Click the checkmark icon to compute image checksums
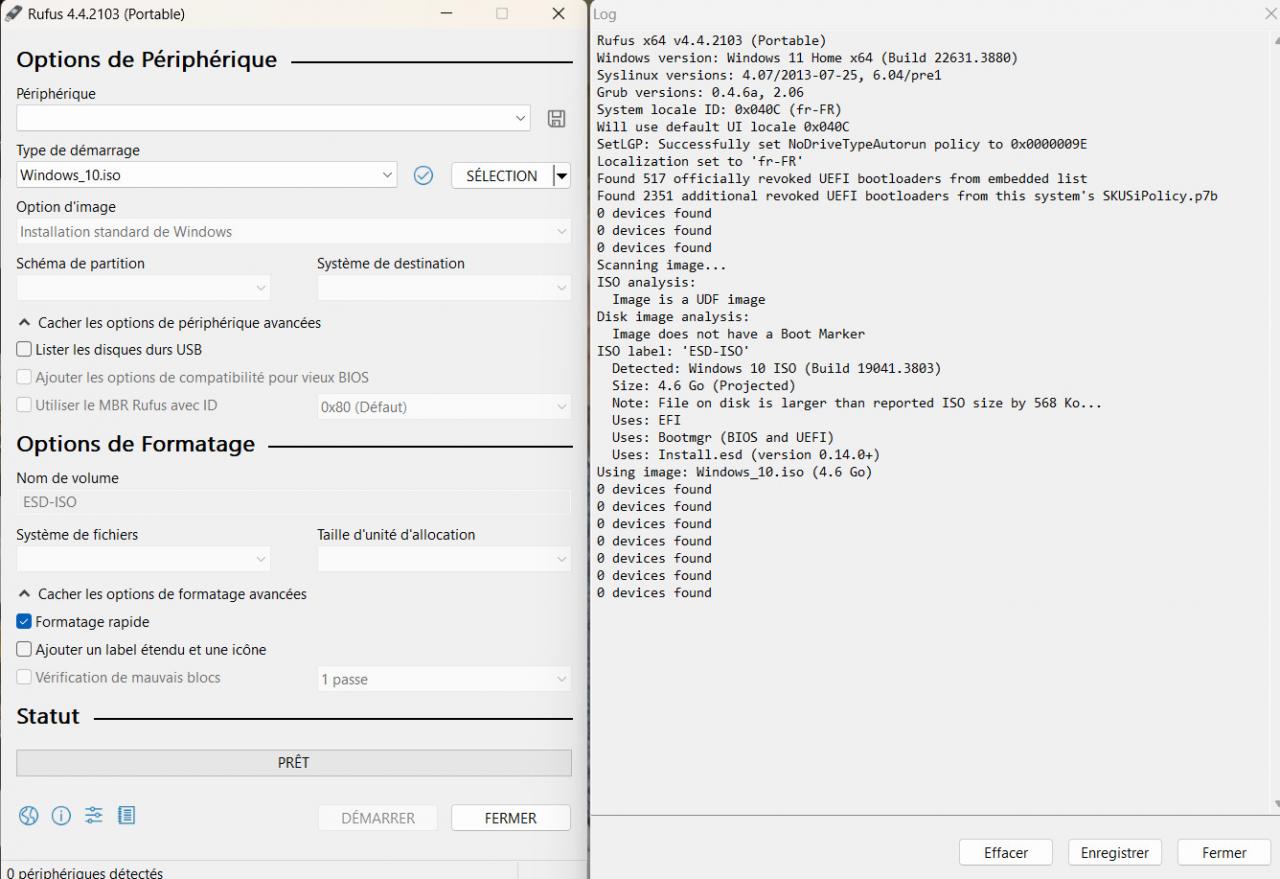This screenshot has height=879, width=1280. coord(423,176)
